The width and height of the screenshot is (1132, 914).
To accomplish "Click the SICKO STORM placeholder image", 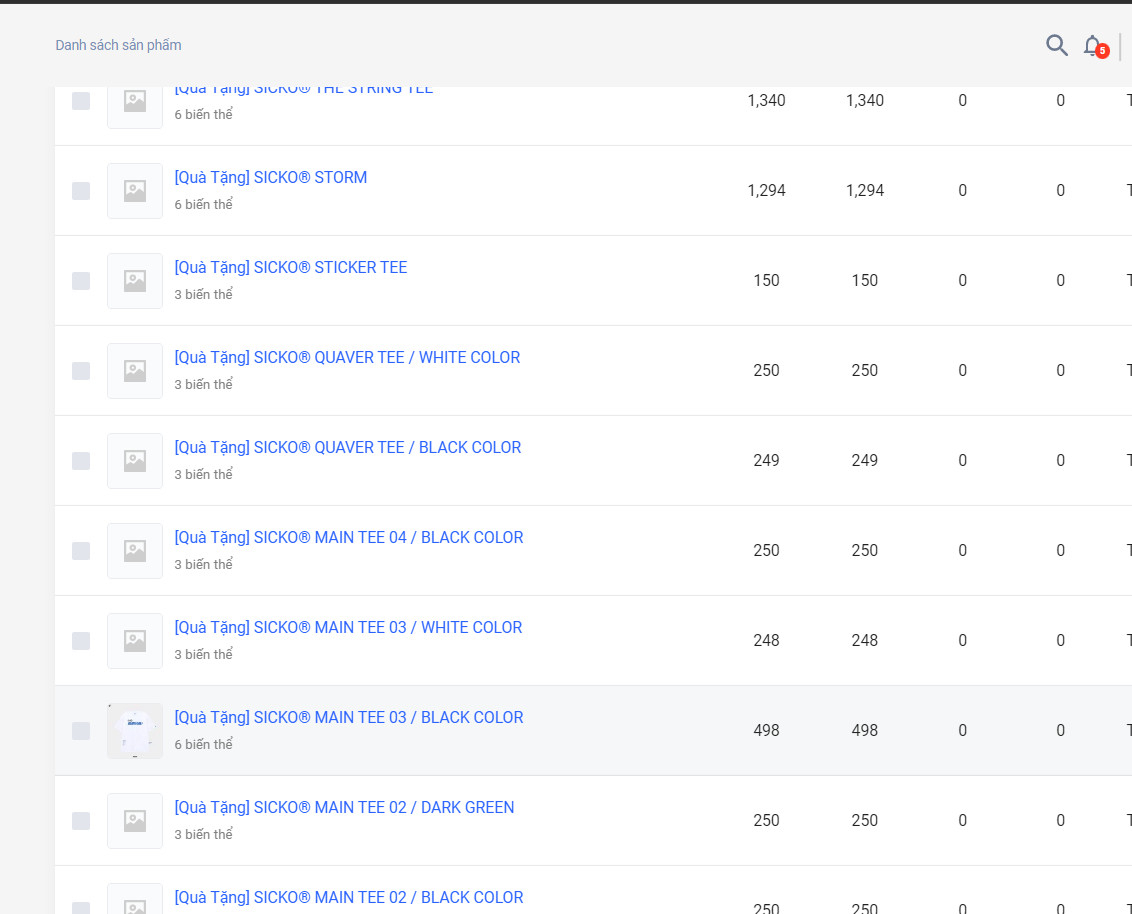I will click(135, 191).
